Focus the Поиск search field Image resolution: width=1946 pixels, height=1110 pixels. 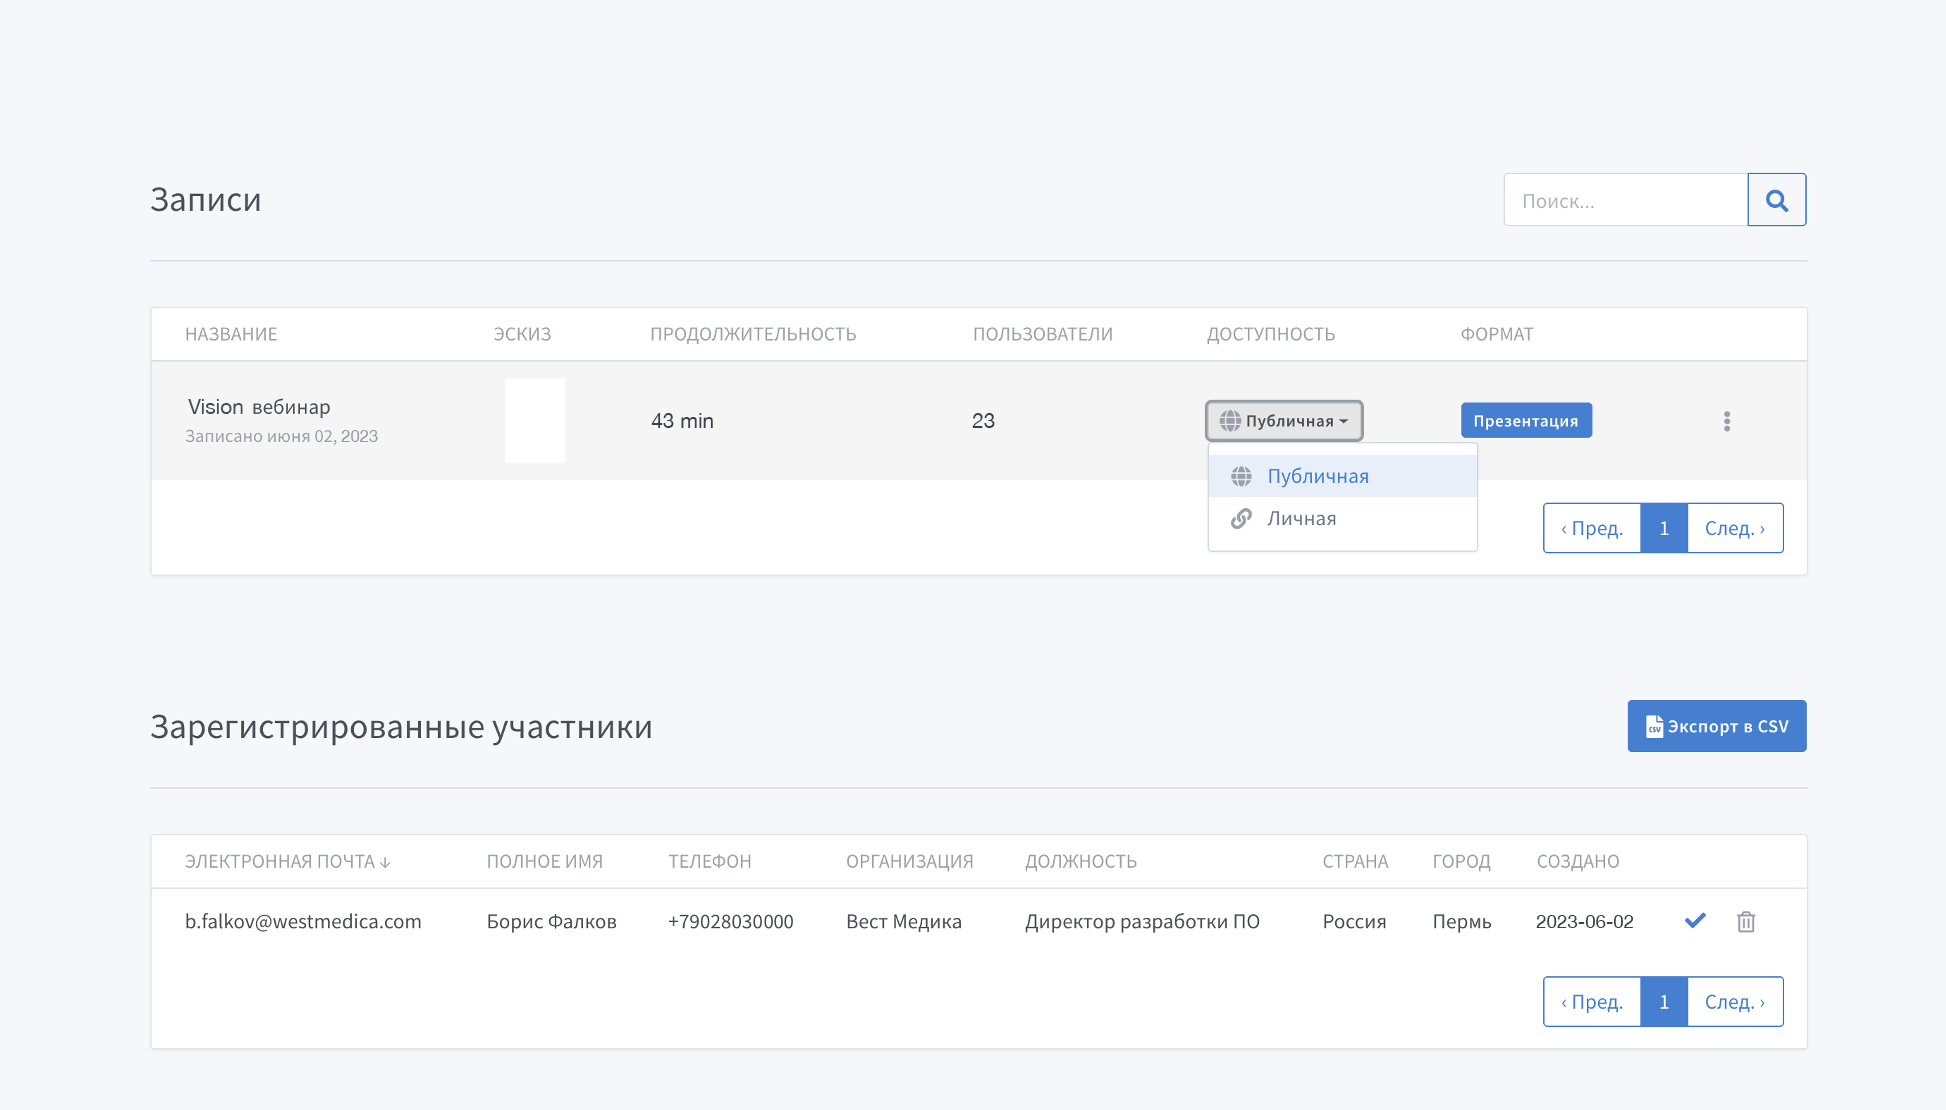(x=1626, y=200)
